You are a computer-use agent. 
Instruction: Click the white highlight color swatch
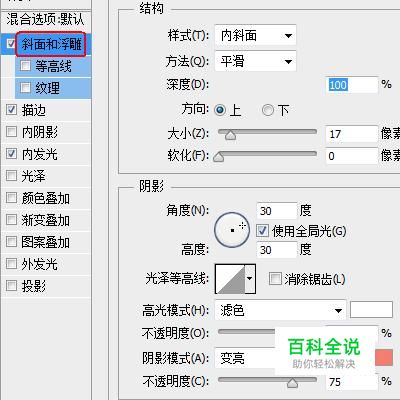(x=371, y=310)
